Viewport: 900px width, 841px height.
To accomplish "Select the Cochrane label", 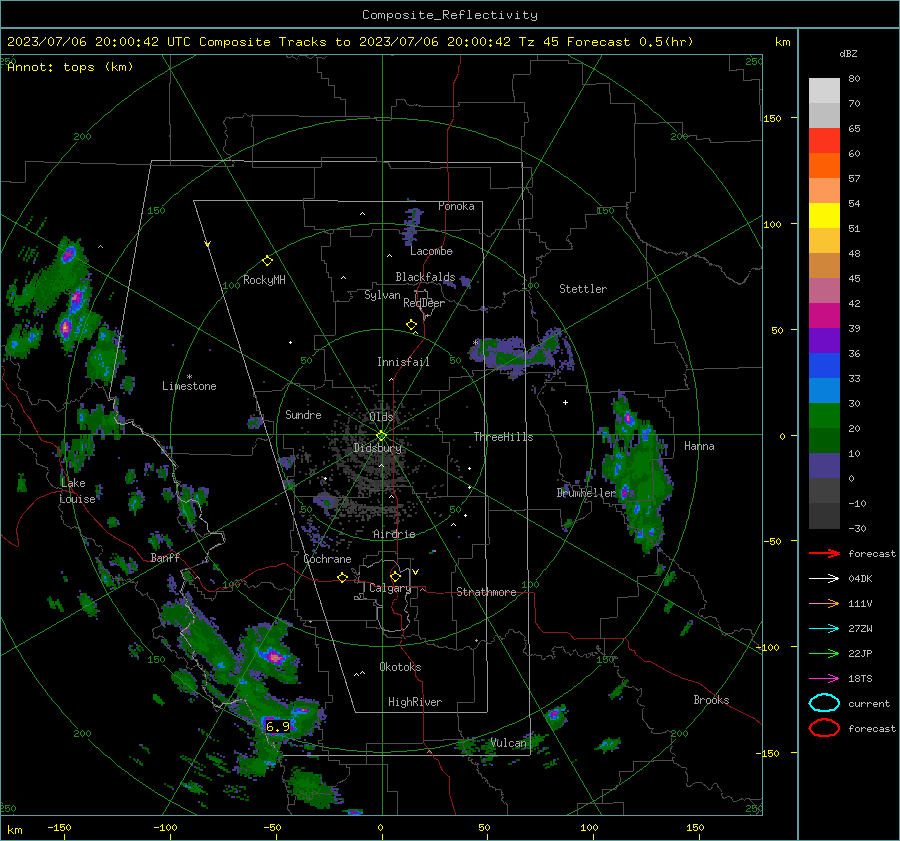I will tap(327, 559).
